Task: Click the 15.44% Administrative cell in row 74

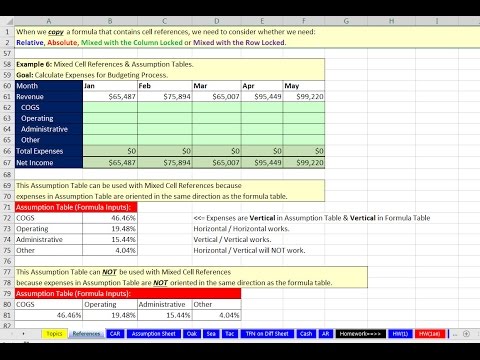Action: (110, 239)
